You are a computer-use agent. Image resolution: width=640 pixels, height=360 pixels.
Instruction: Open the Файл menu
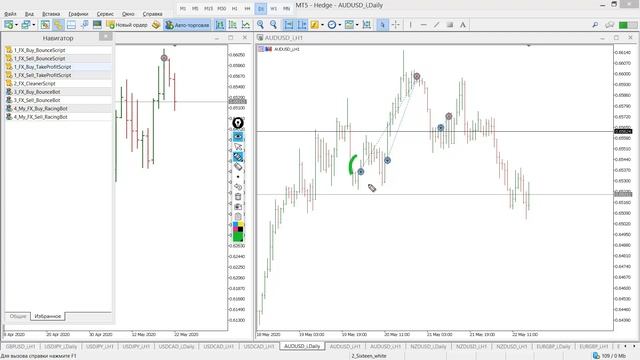pyautogui.click(x=10, y=14)
